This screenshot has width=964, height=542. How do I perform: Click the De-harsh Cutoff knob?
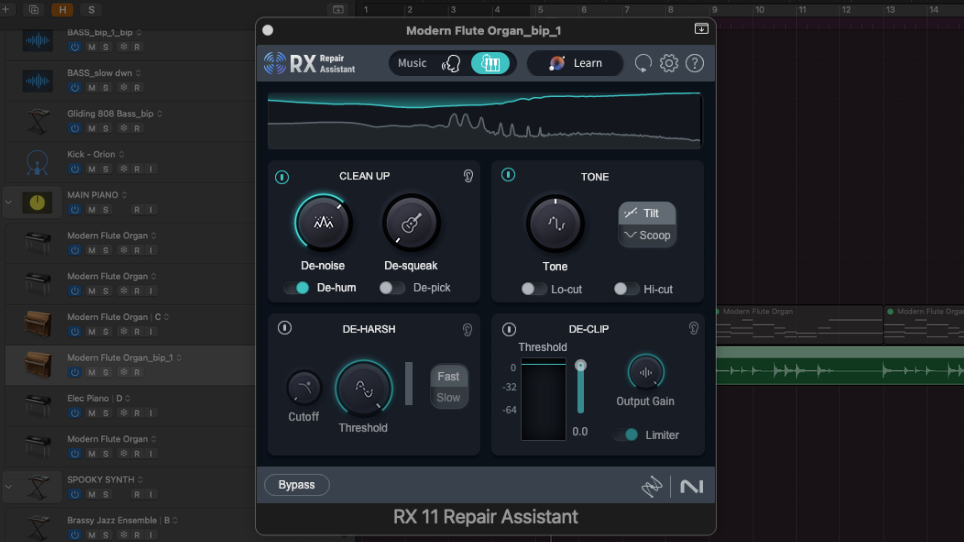click(x=304, y=387)
